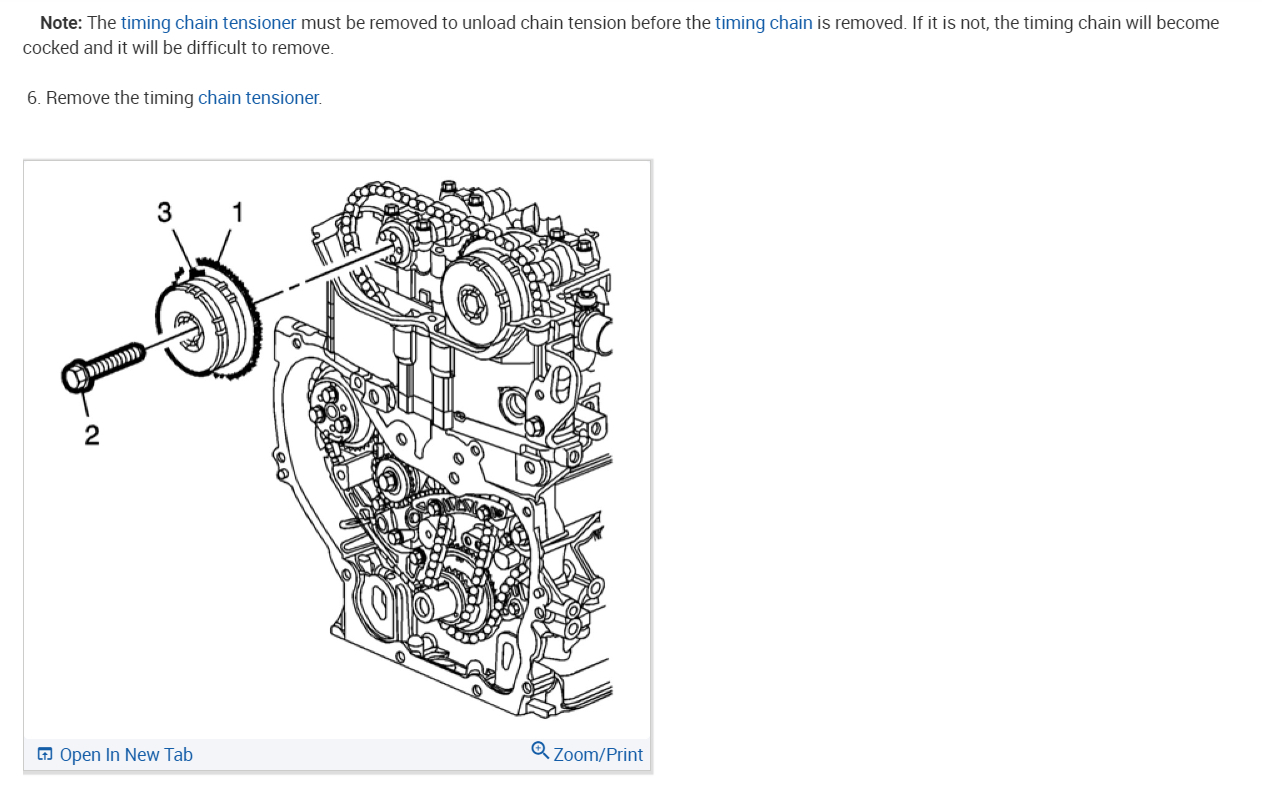
Task: Click the exploded camshaft sprocket illustration
Action: [x=212, y=322]
